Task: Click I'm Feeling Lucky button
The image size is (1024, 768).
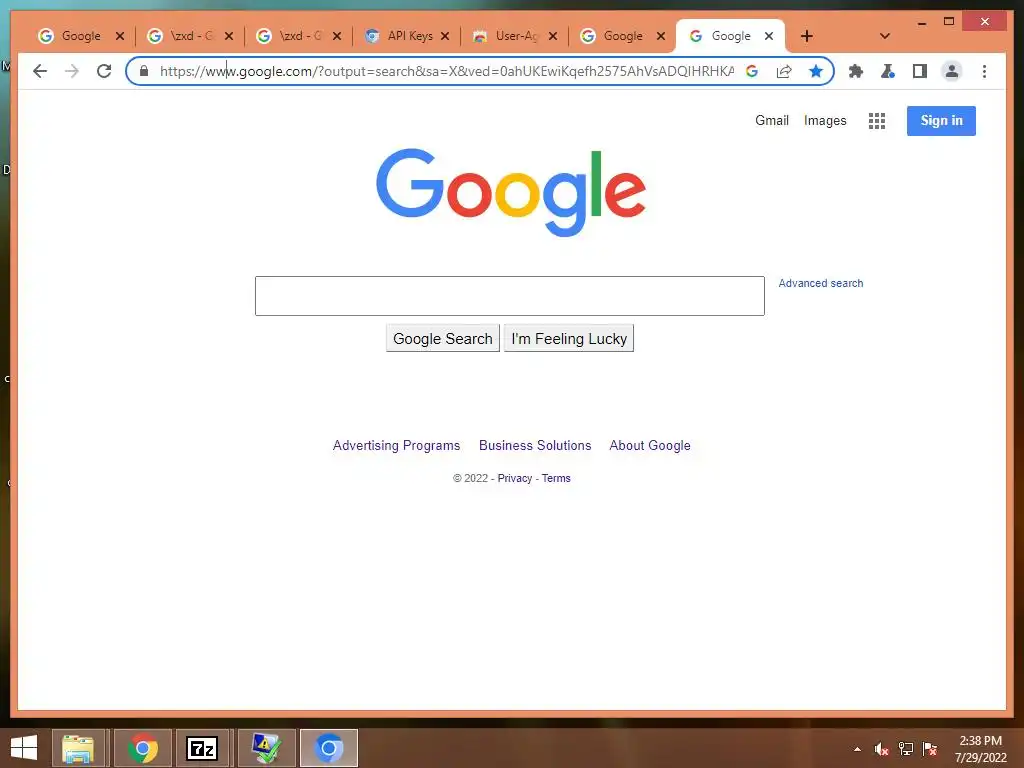Action: [x=569, y=338]
